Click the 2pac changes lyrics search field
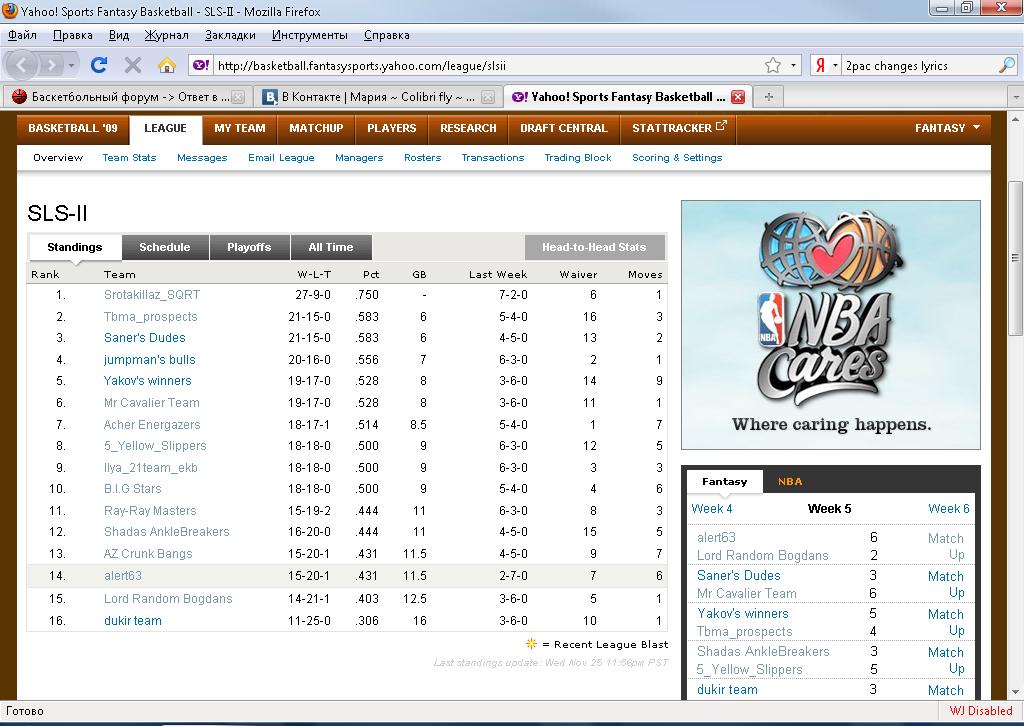This screenshot has width=1024, height=726. (920, 65)
